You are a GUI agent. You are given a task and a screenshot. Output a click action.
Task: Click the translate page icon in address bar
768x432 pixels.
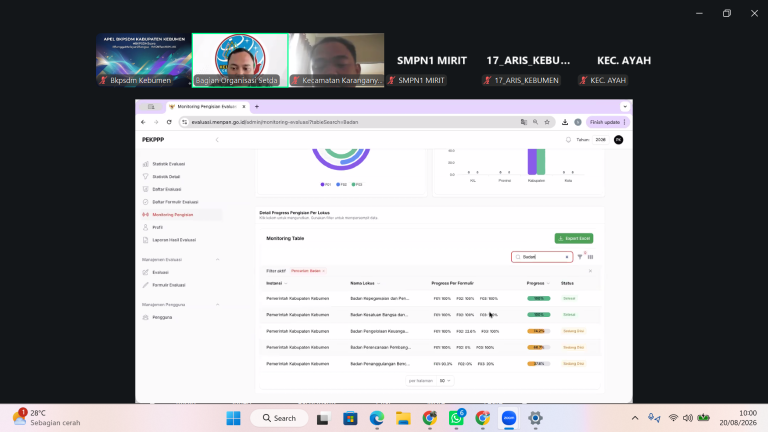click(x=524, y=122)
